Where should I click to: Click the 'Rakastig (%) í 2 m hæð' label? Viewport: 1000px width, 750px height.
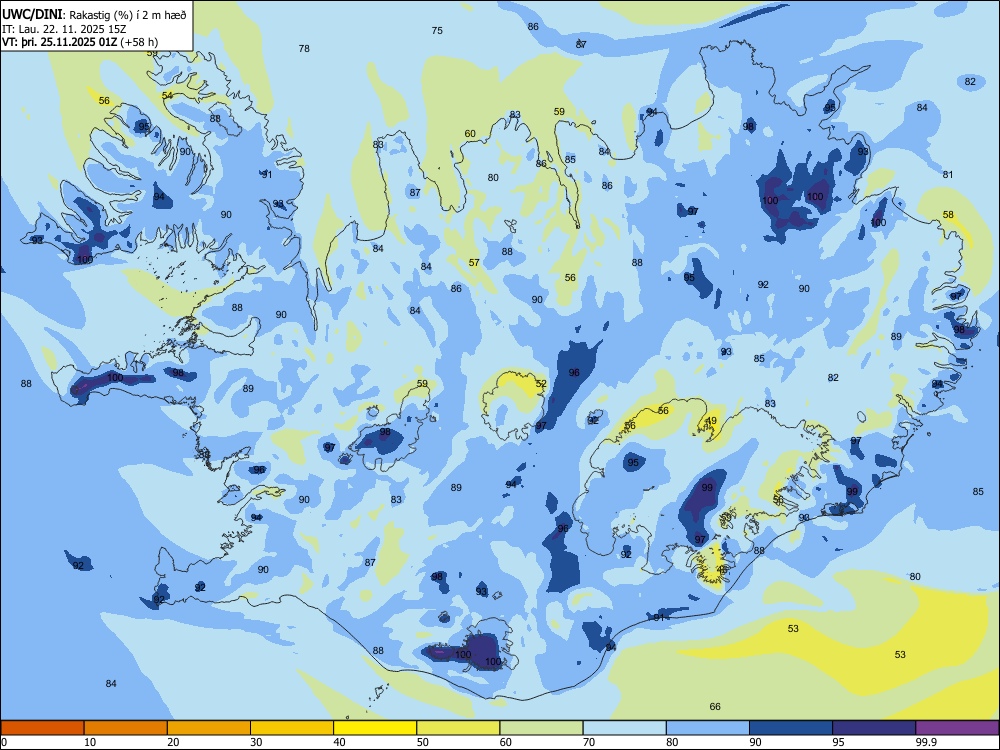[x=128, y=15]
